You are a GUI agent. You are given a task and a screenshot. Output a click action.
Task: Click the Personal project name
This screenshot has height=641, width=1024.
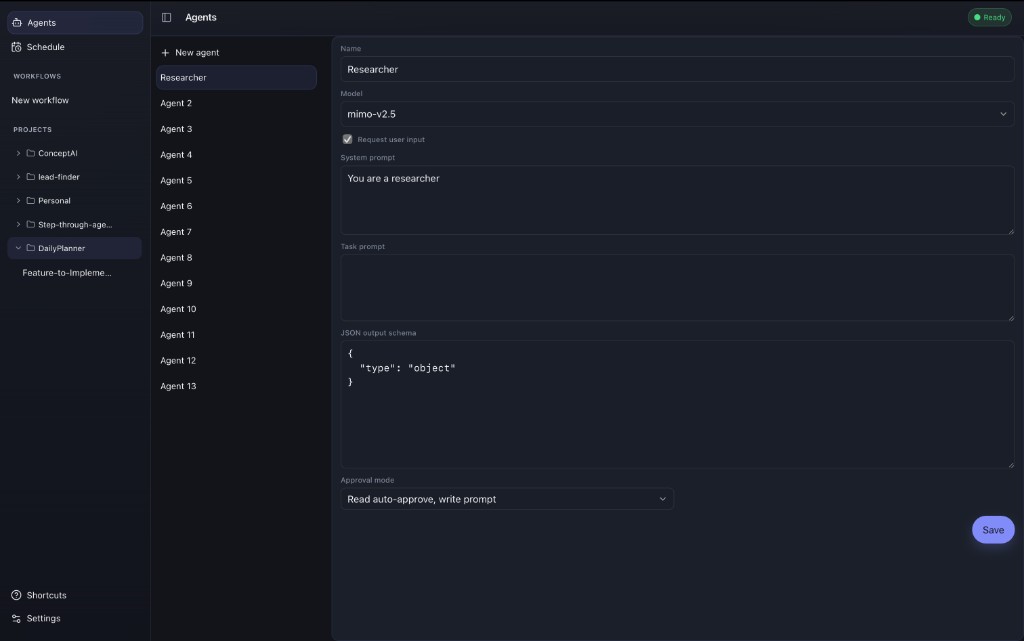(54, 200)
